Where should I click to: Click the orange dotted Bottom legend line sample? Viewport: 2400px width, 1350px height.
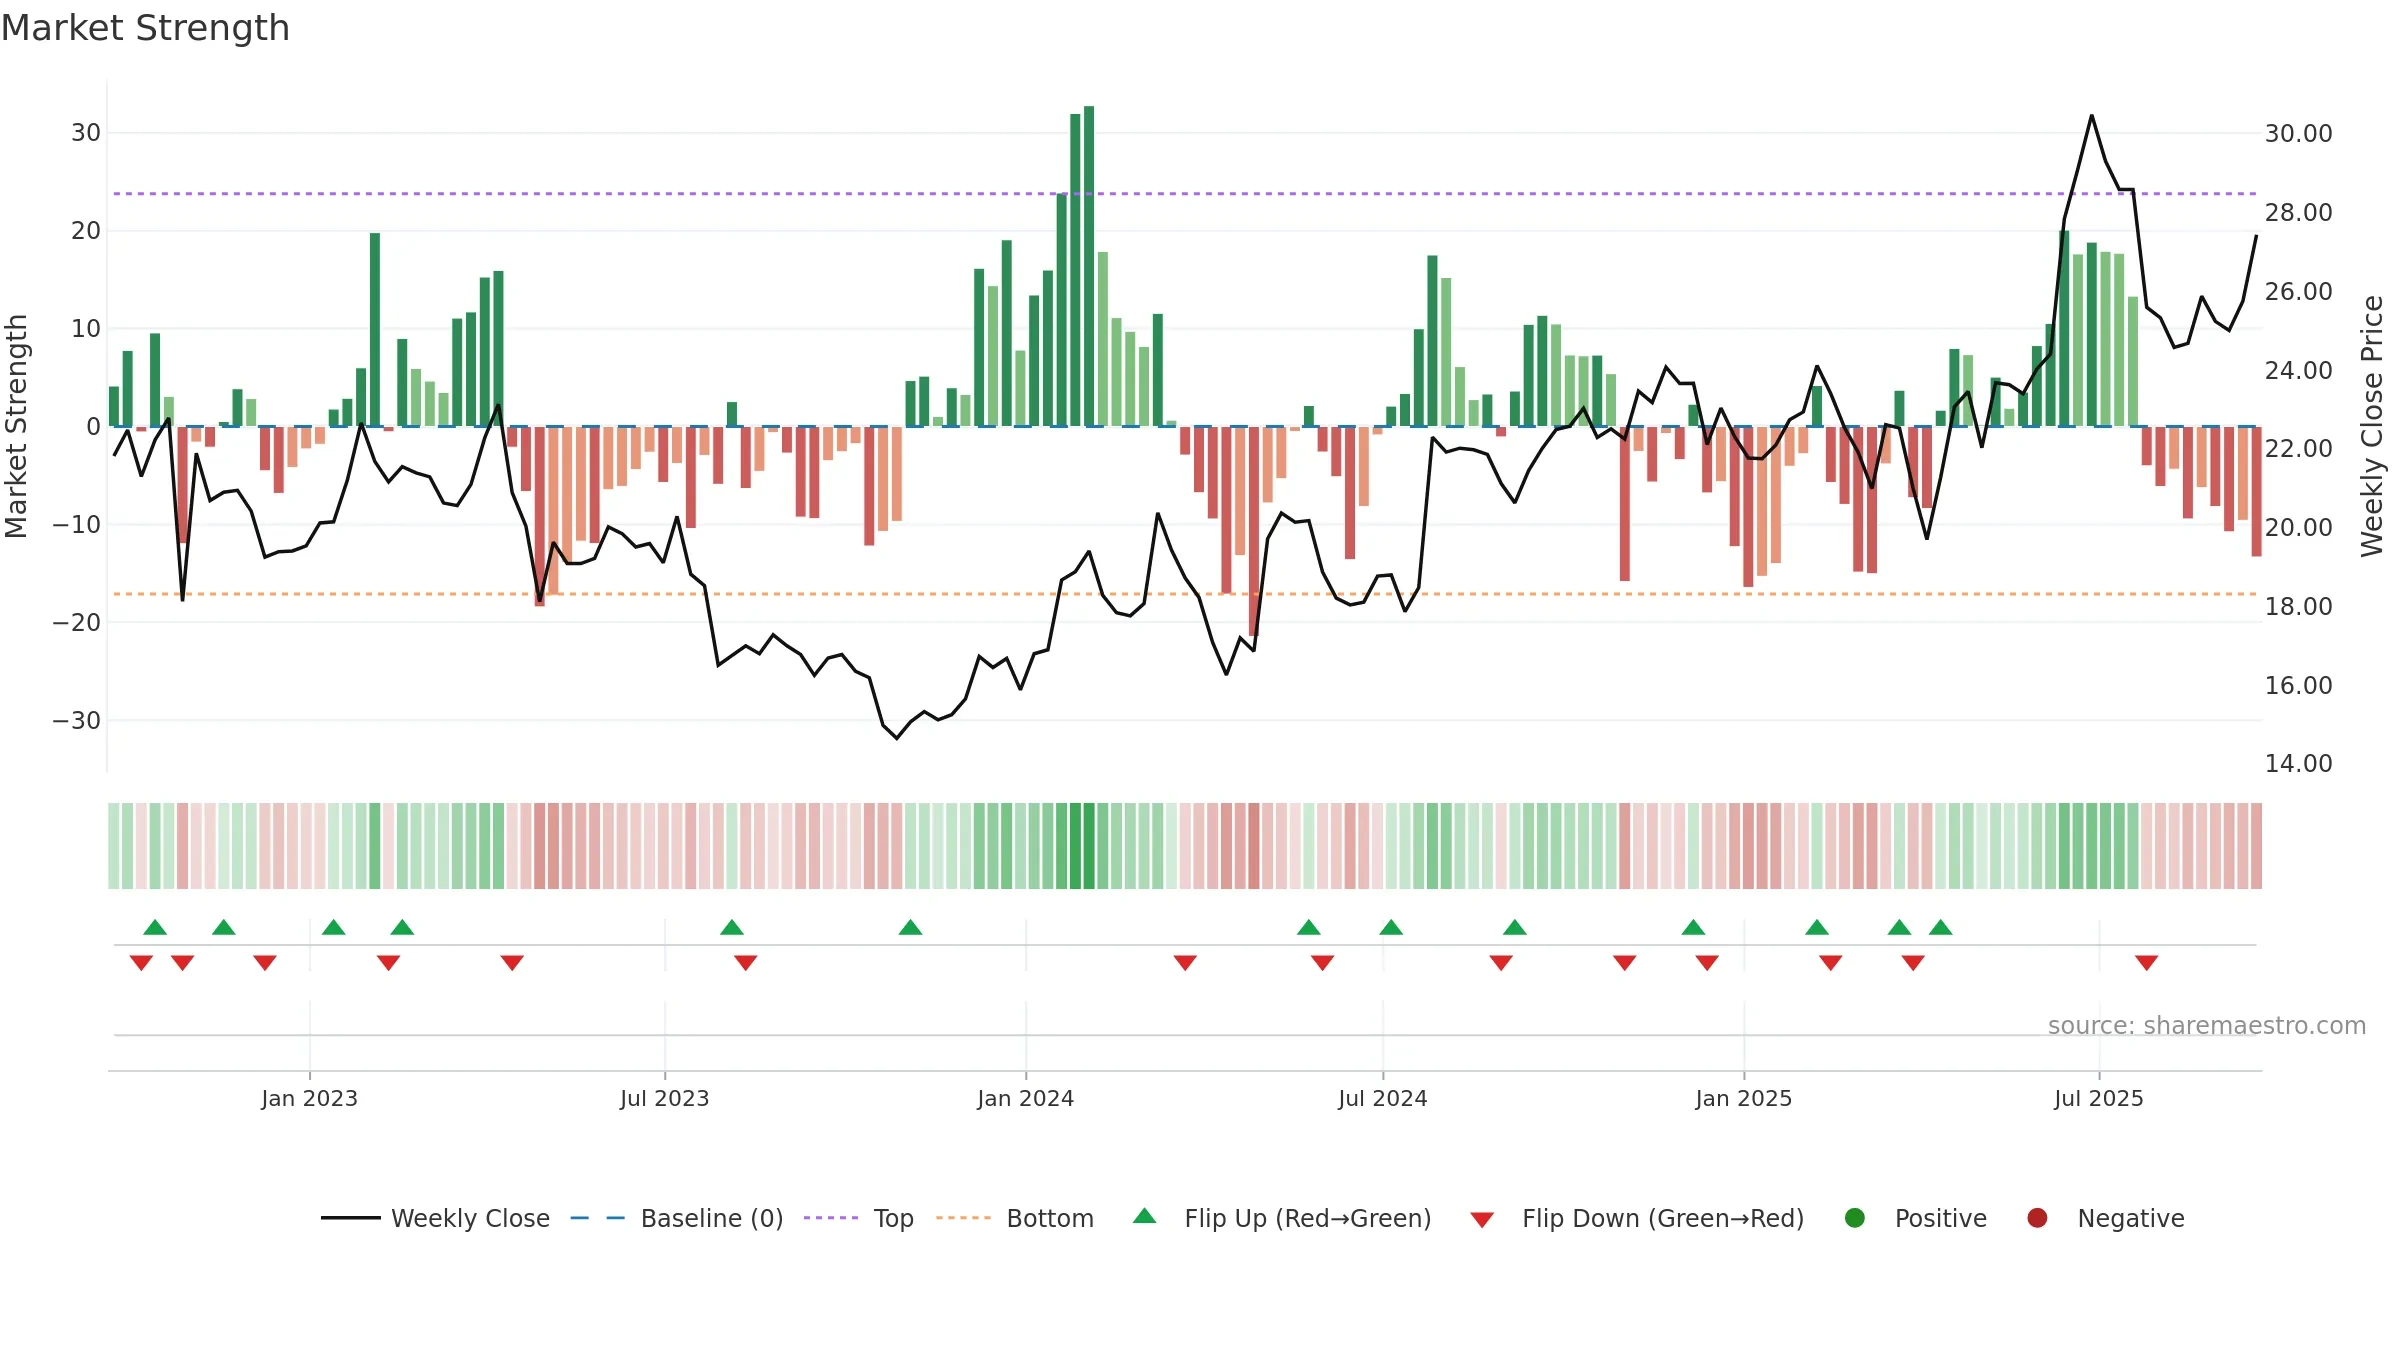tap(963, 1218)
